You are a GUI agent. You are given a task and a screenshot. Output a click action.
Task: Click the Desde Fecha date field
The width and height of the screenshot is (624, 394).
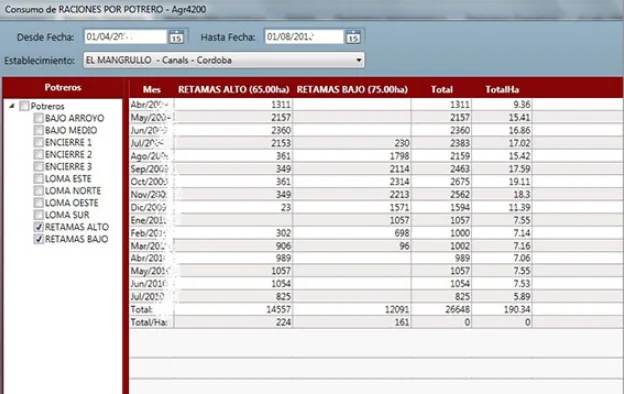point(125,37)
